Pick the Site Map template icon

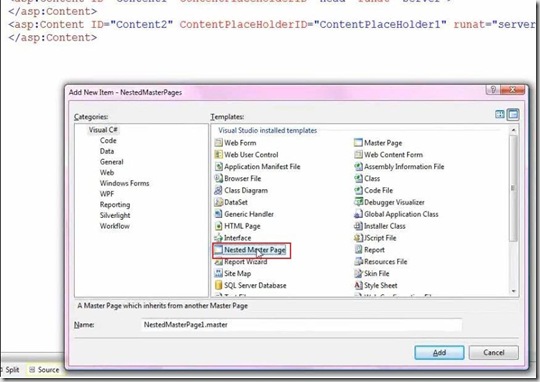tap(218, 273)
